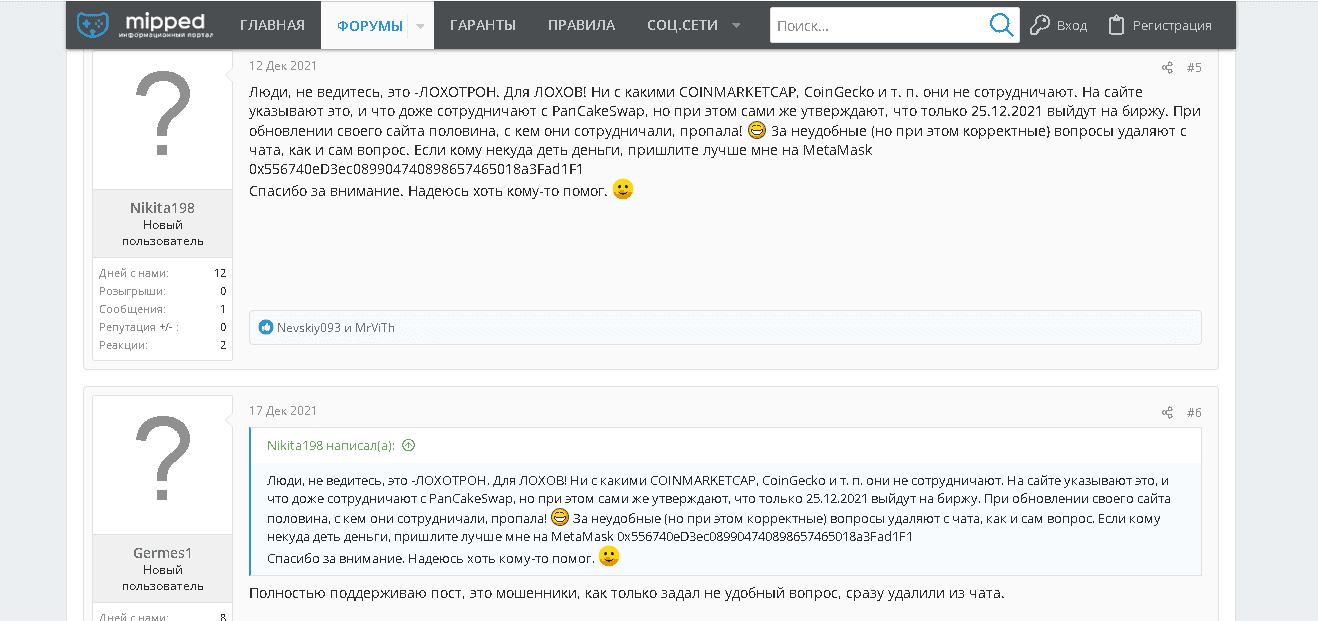
Task: Click share icon on post #6
Action: (x=1167, y=412)
